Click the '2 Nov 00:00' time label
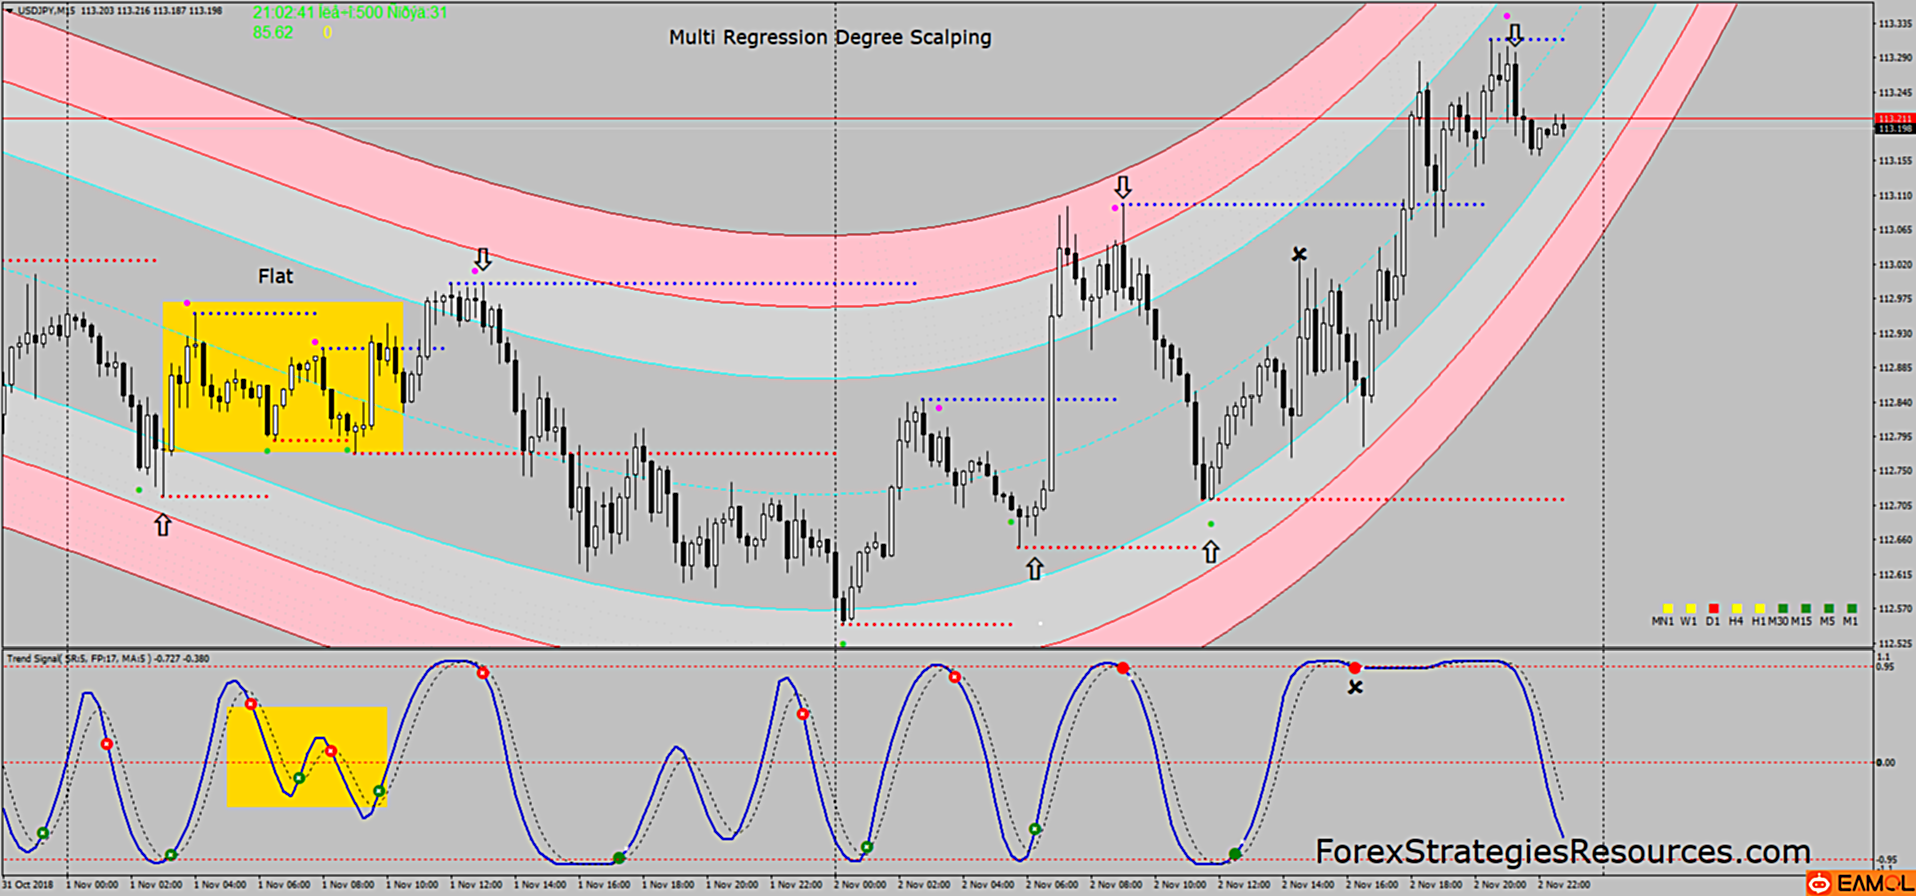The width and height of the screenshot is (1916, 896). coord(860,885)
